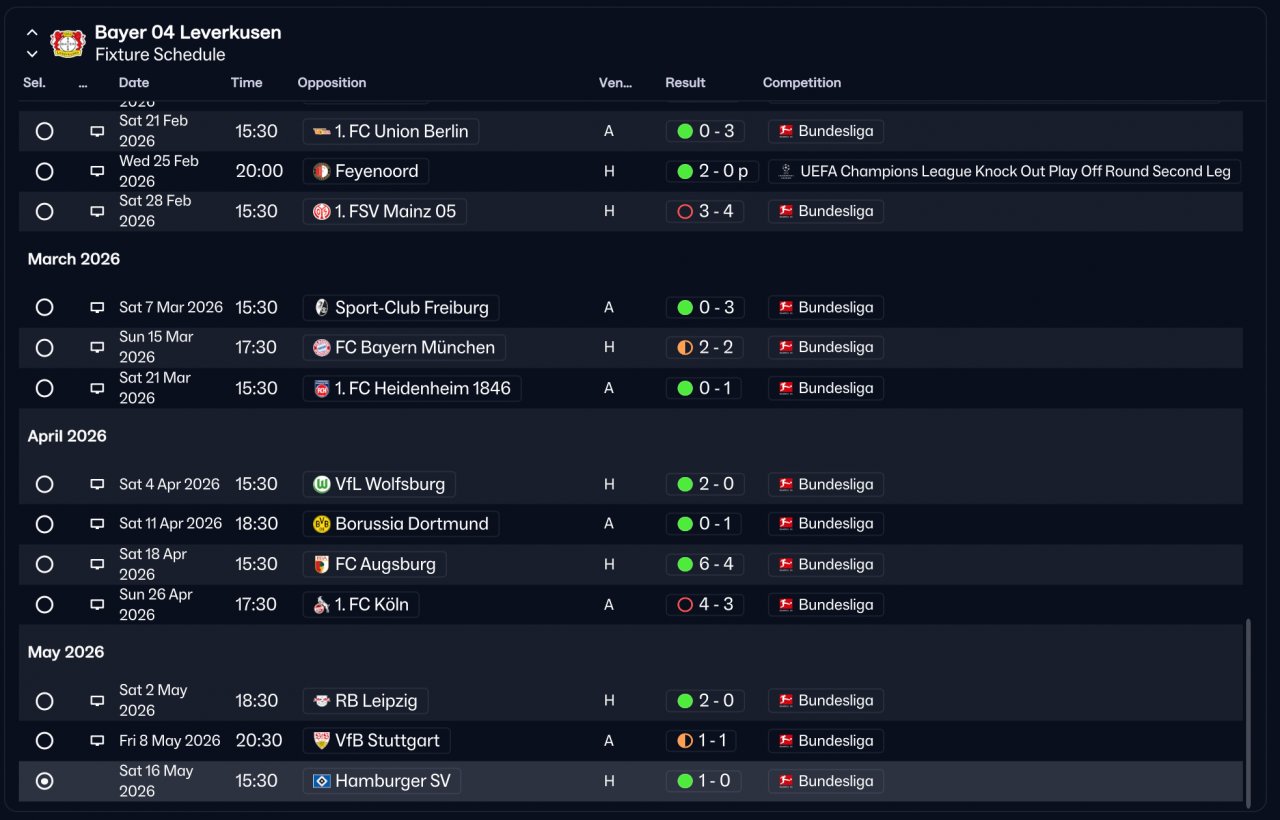The image size is (1280, 820).
Task: Open the 6 - 4 result against Augsburg
Action: click(x=705, y=564)
